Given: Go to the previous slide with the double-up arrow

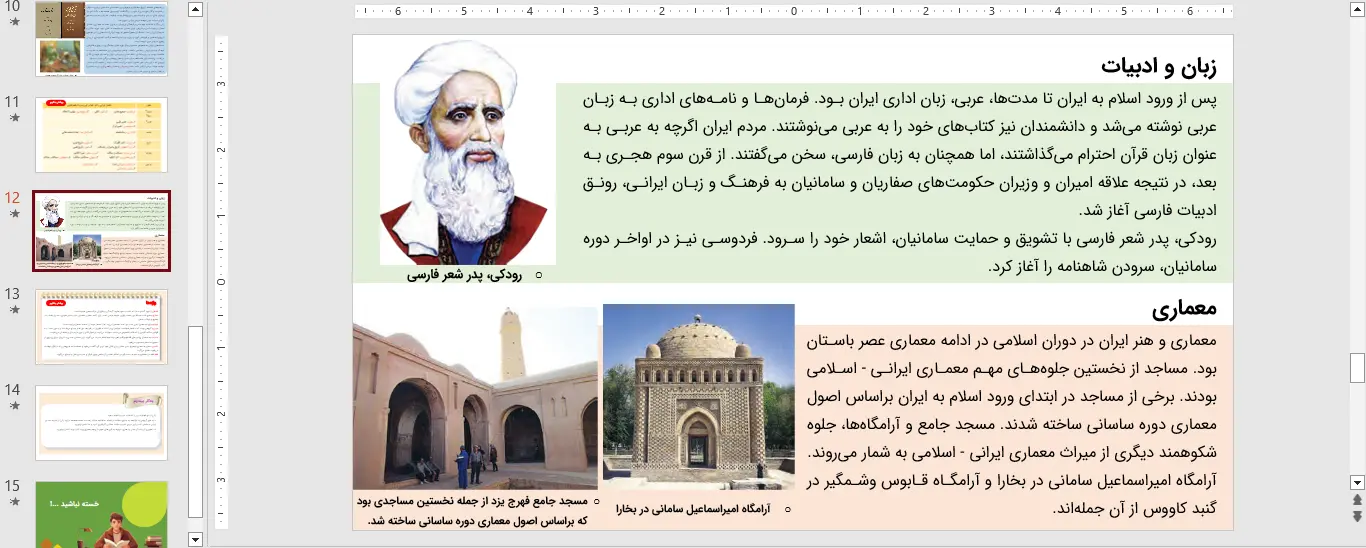Looking at the screenshot, I should click(x=1357, y=499).
